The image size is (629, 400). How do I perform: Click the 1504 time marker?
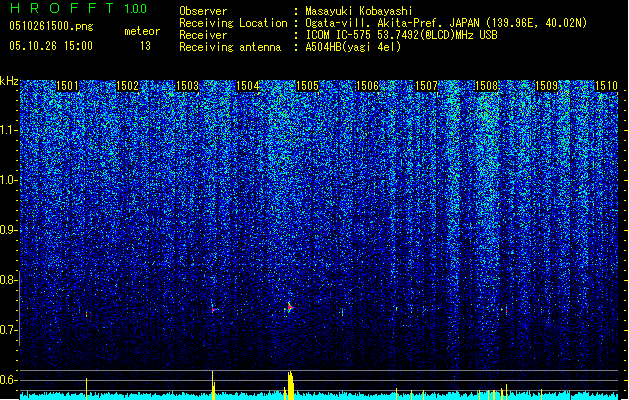click(248, 86)
